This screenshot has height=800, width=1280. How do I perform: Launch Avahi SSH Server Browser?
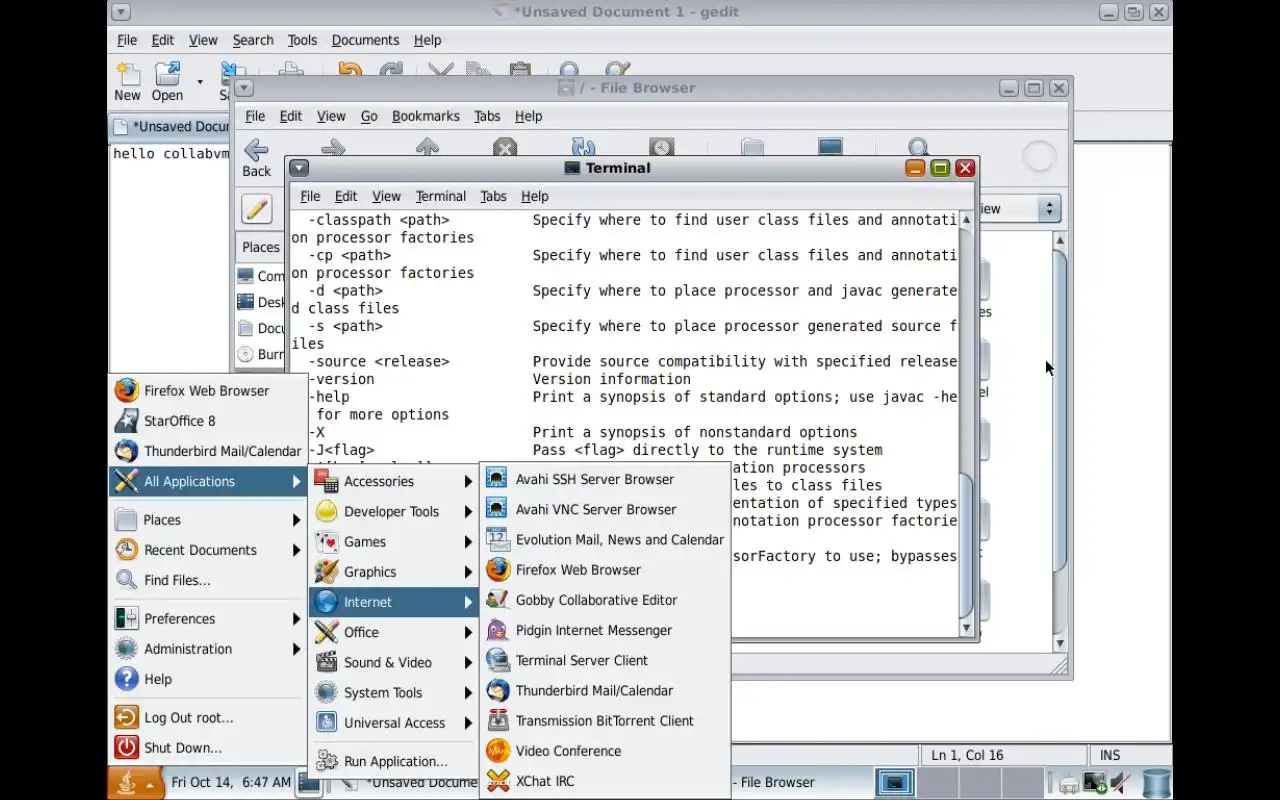(x=605, y=479)
